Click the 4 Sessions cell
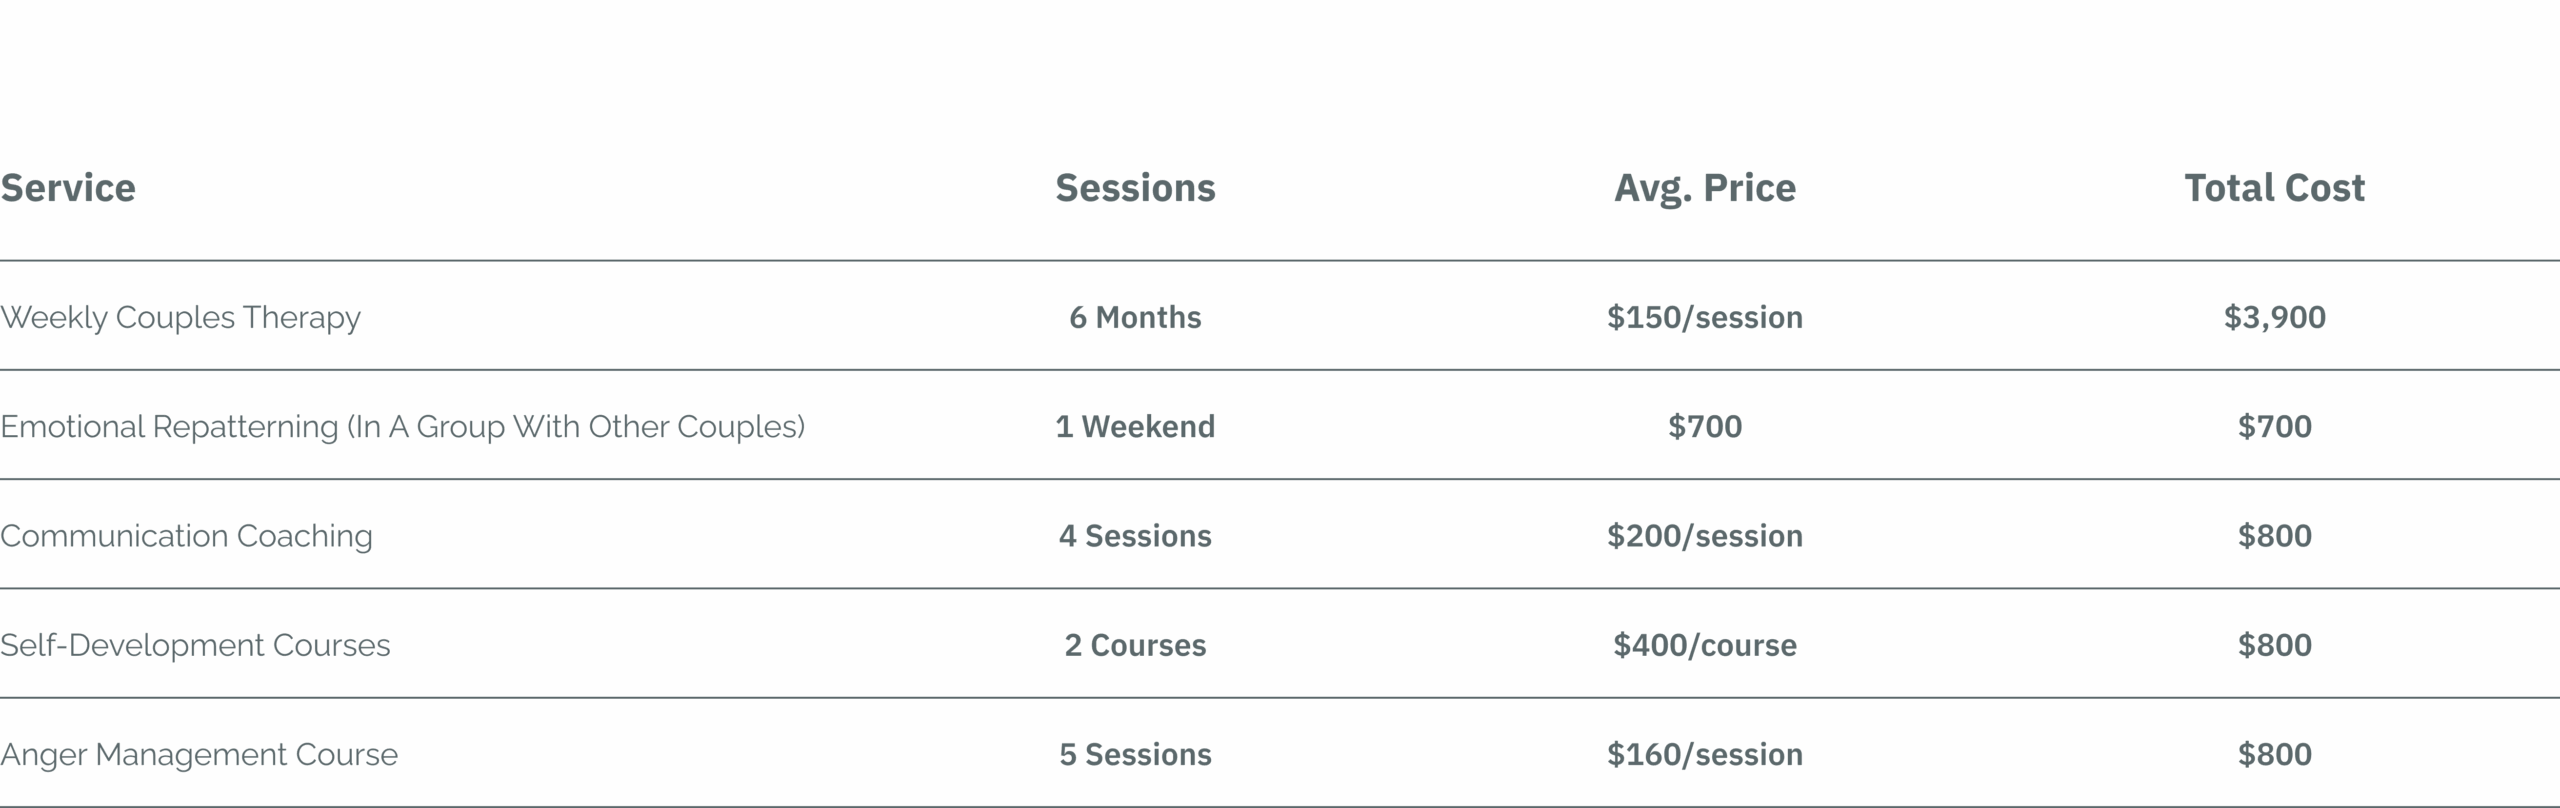Image resolution: width=2560 pixels, height=808 pixels. (1135, 536)
